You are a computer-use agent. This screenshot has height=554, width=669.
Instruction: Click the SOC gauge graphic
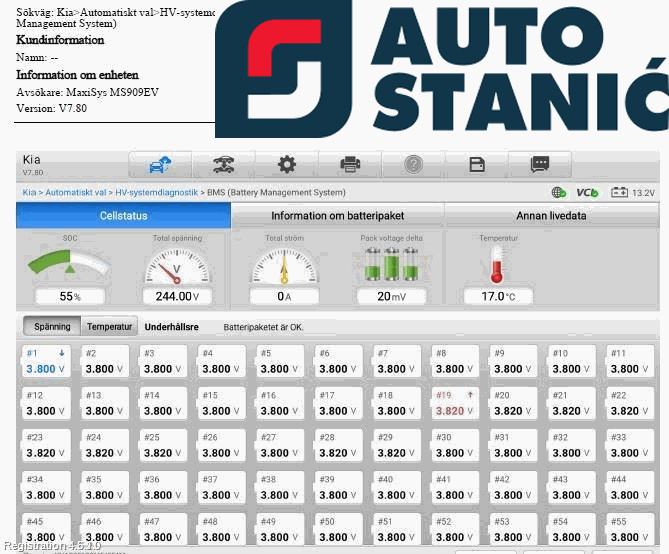point(69,264)
